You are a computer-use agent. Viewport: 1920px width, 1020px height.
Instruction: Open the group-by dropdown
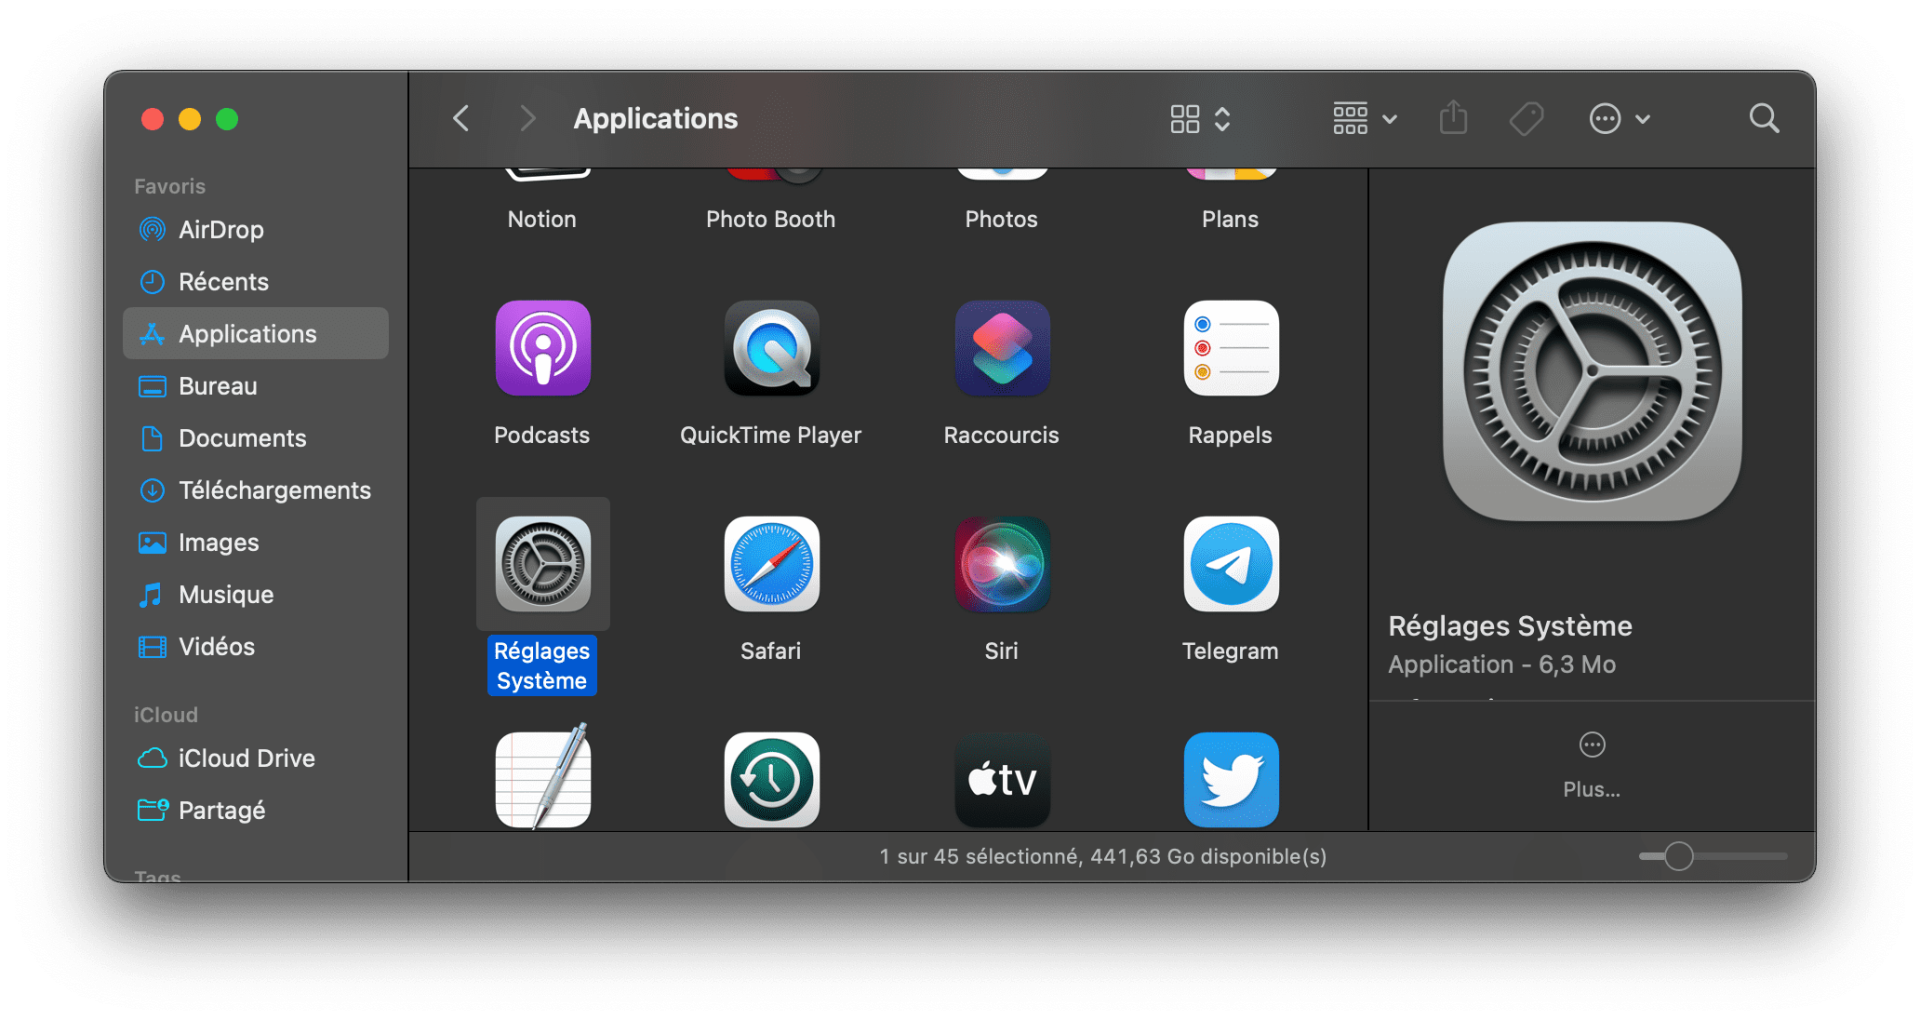pos(1364,119)
